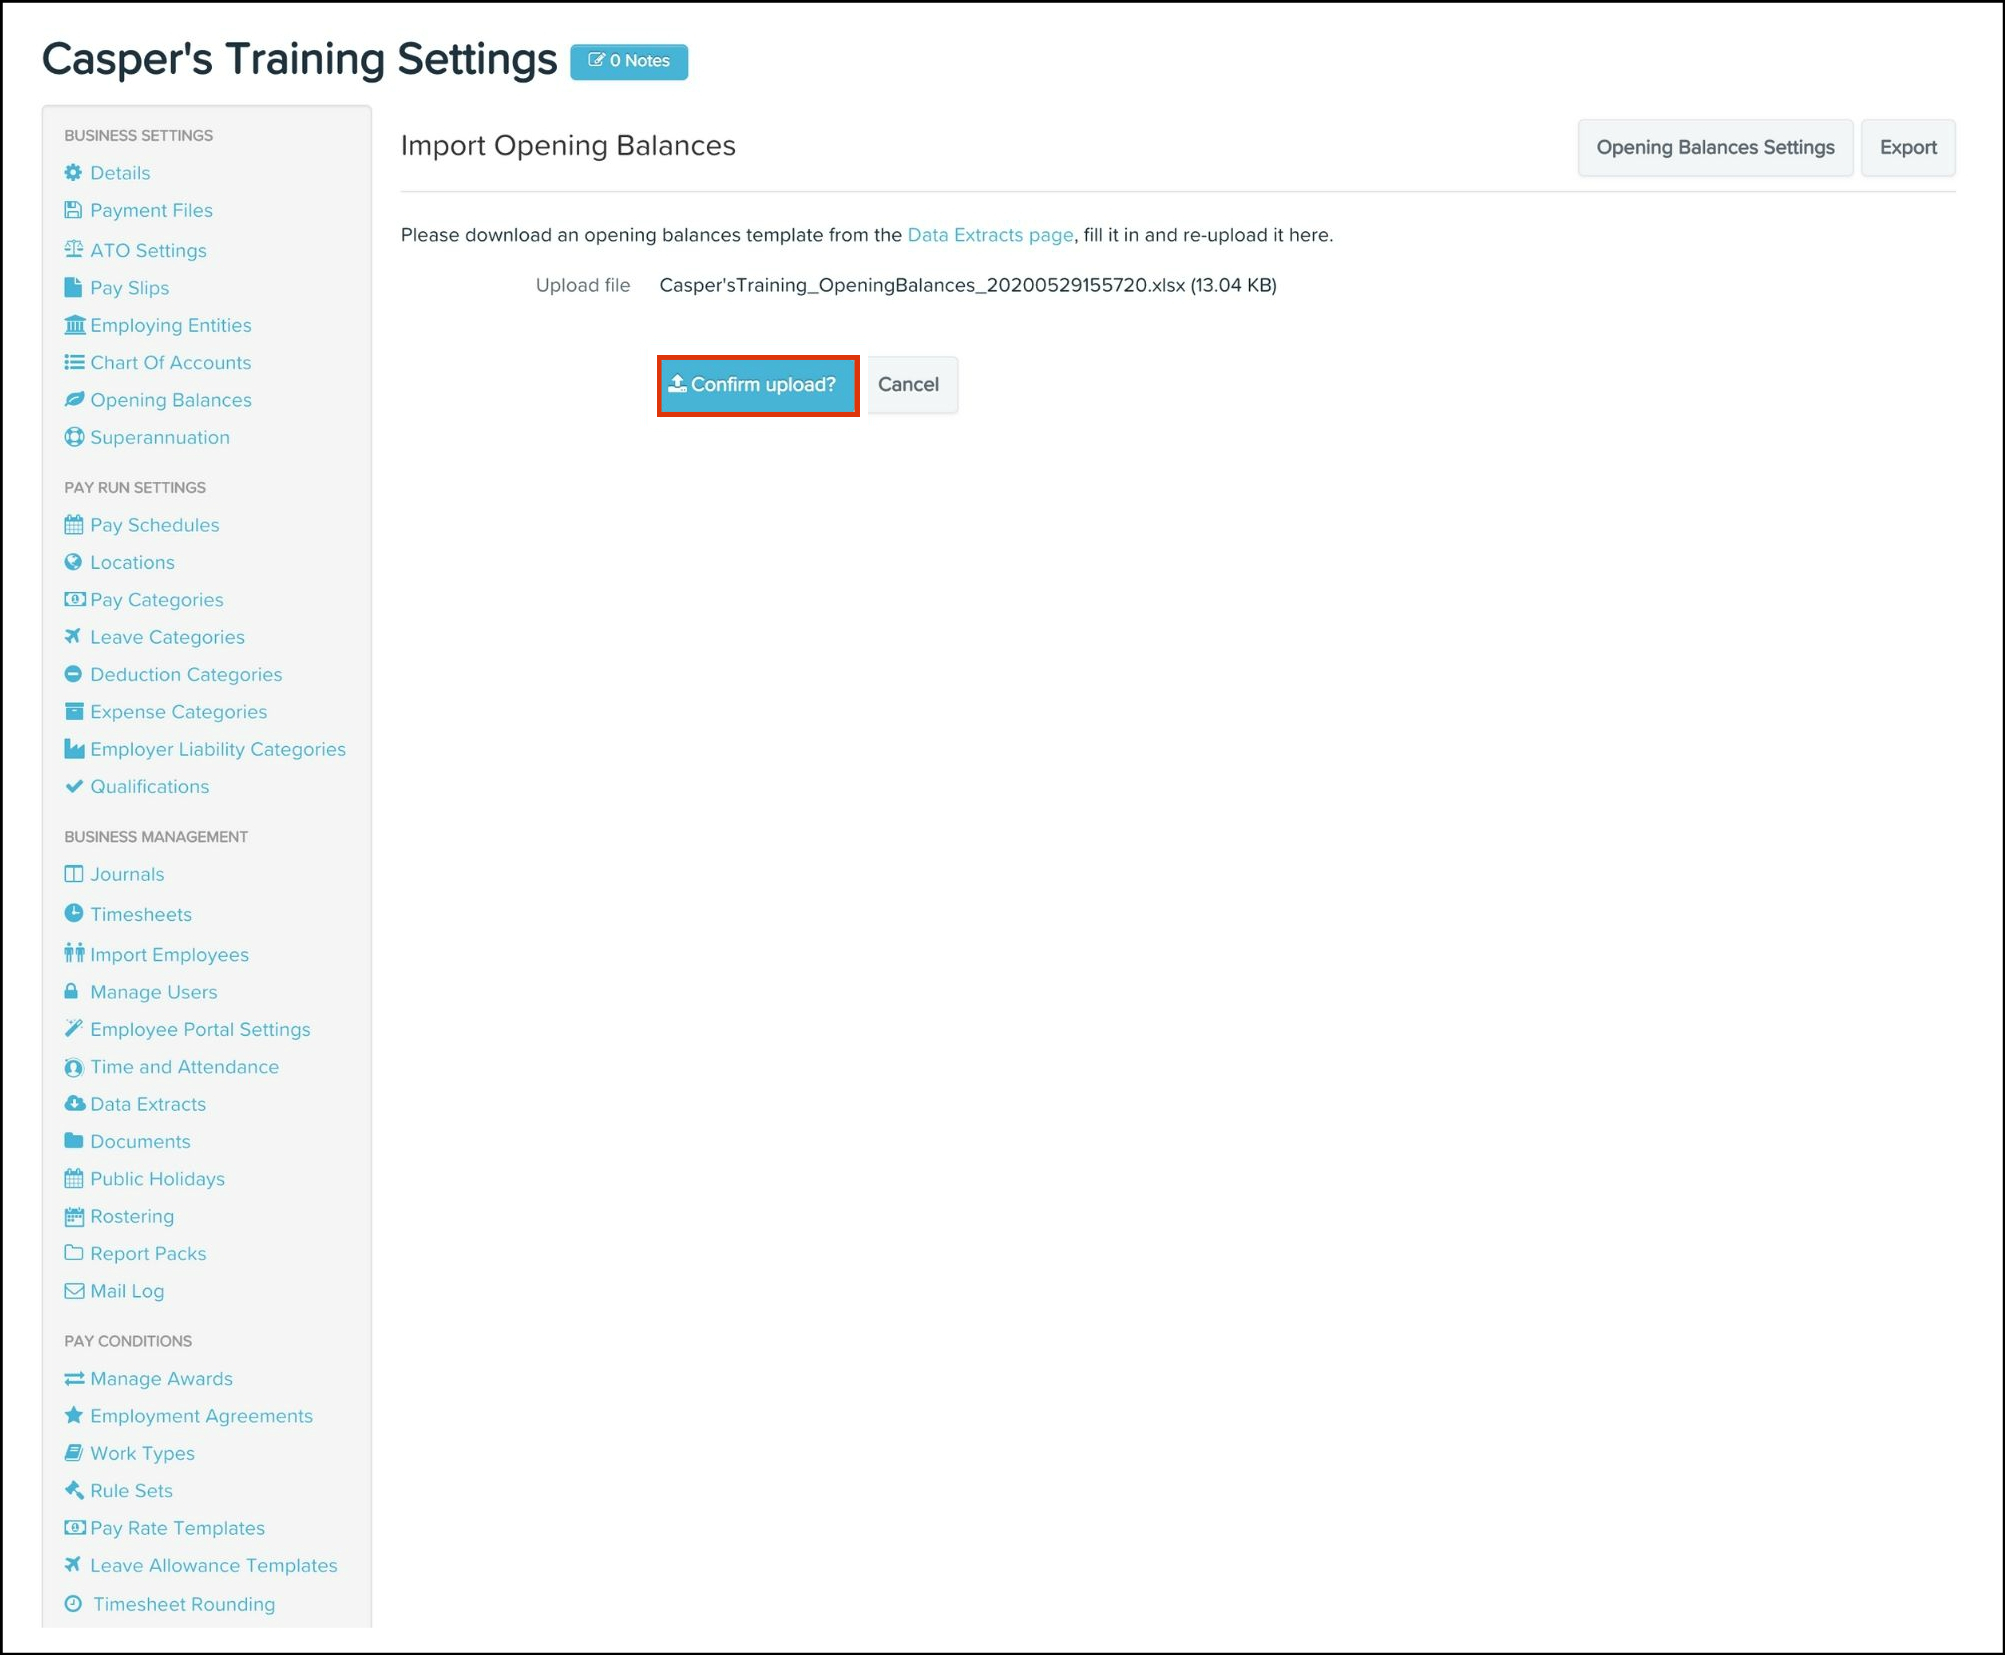
Task: Open Opening Balances Settings
Action: tap(1714, 148)
